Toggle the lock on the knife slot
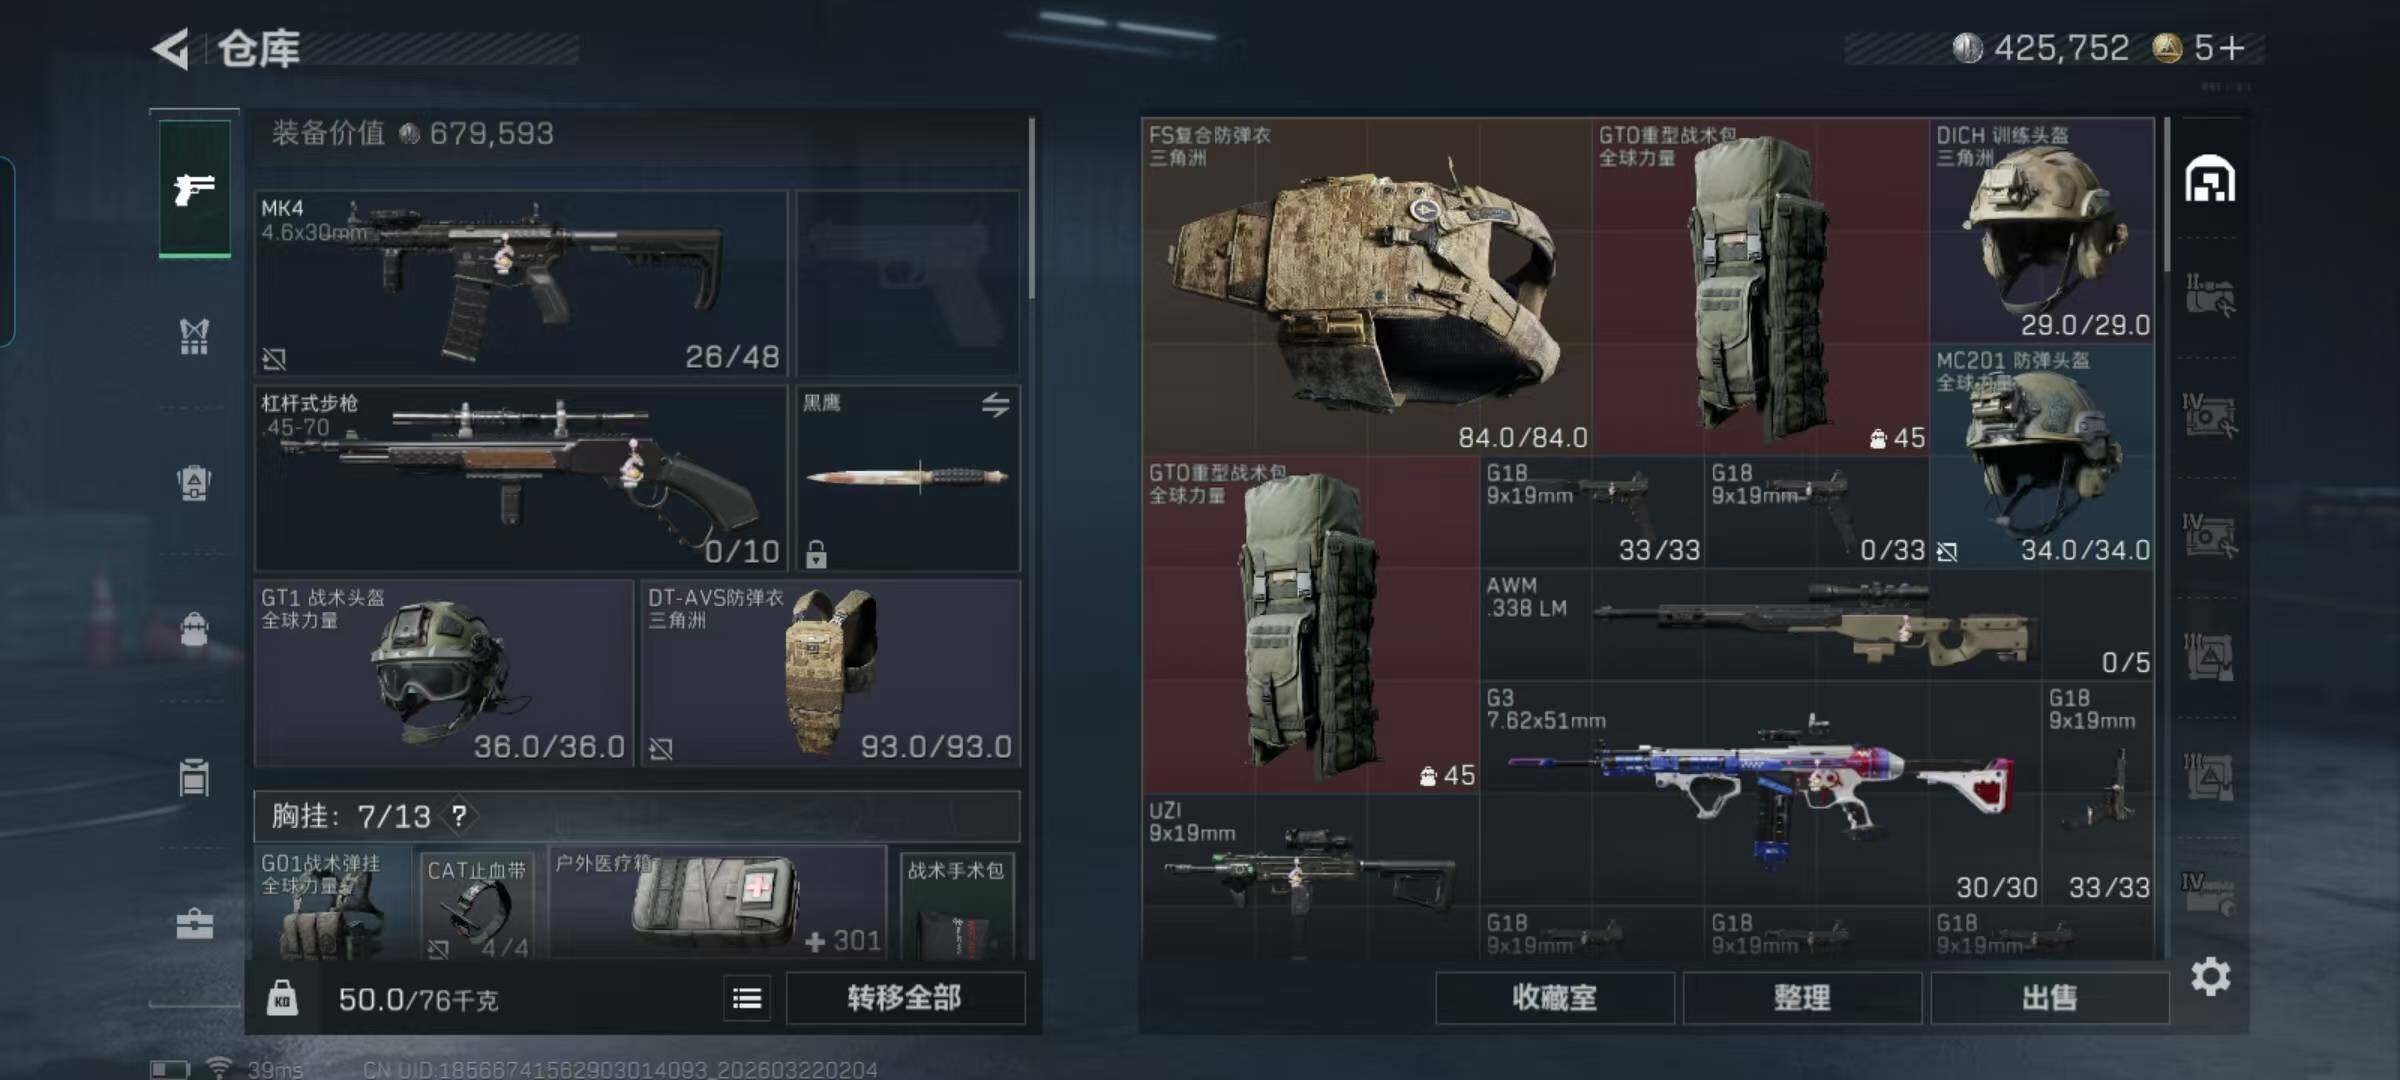The height and width of the screenshot is (1080, 2400). [816, 554]
